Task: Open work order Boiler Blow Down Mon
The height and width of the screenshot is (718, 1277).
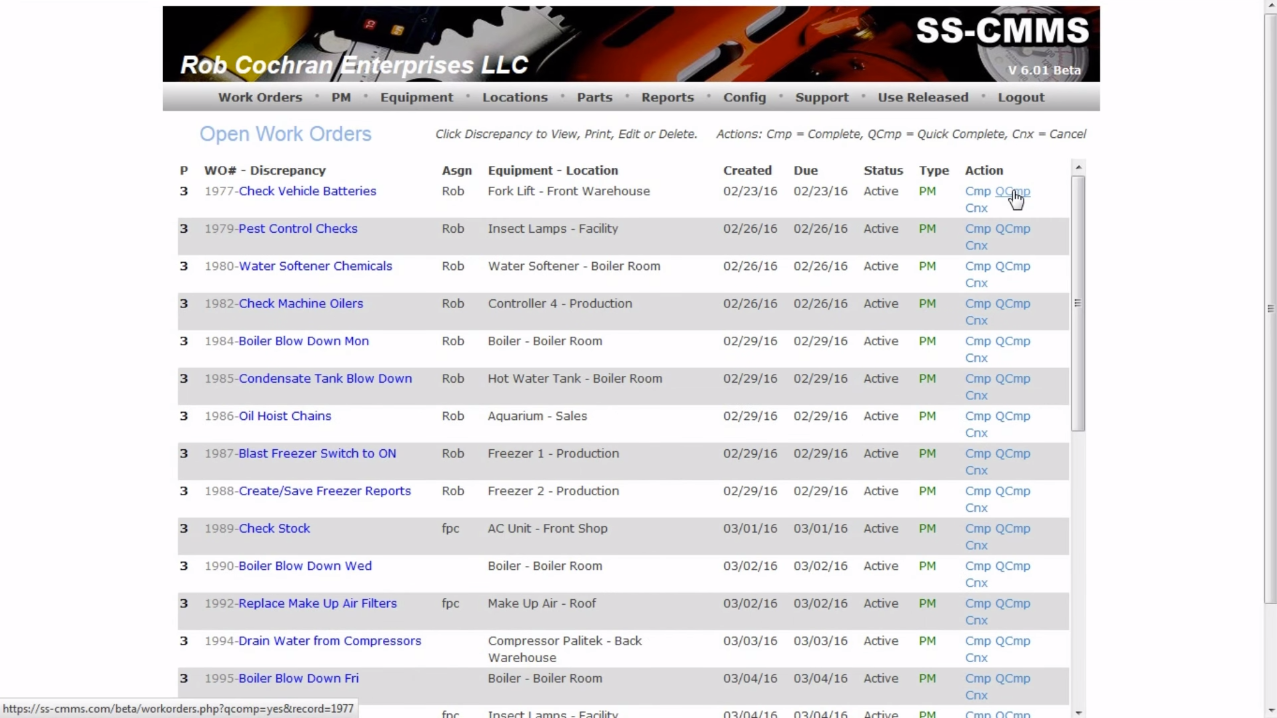Action: point(304,341)
